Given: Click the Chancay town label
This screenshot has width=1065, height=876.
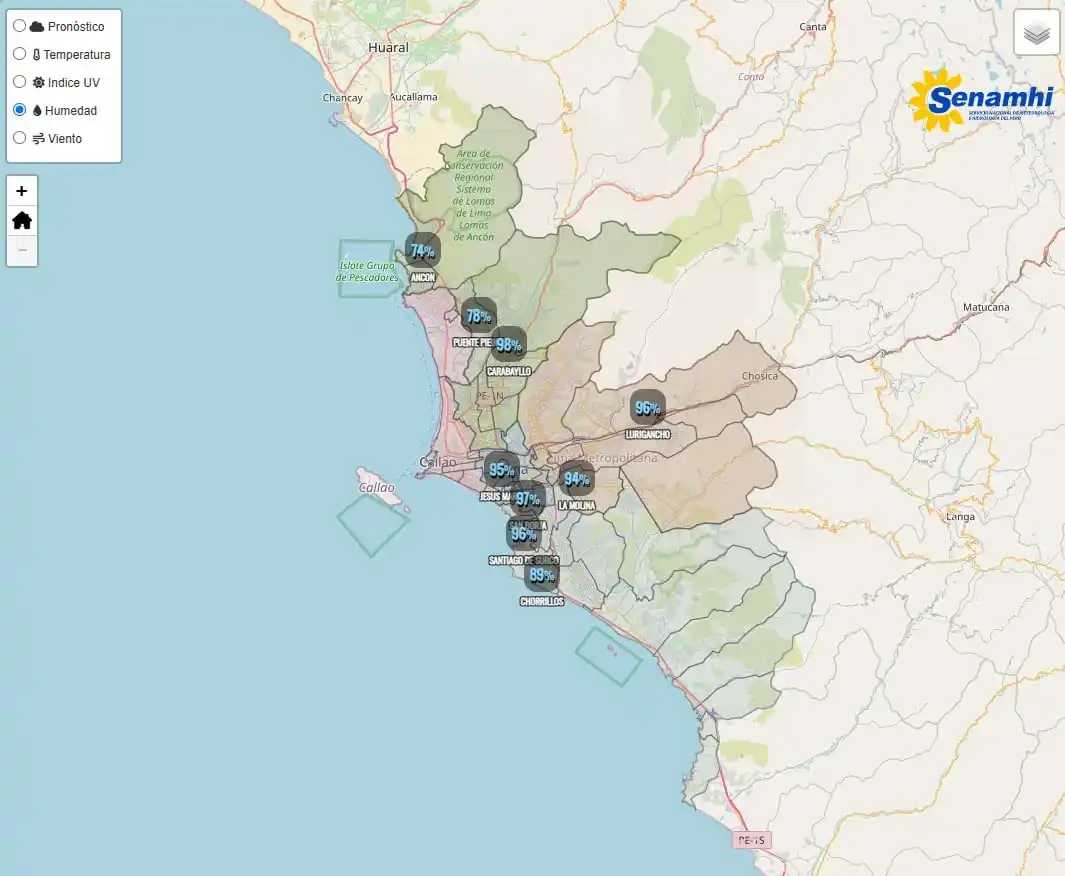Looking at the screenshot, I should tap(342, 98).
